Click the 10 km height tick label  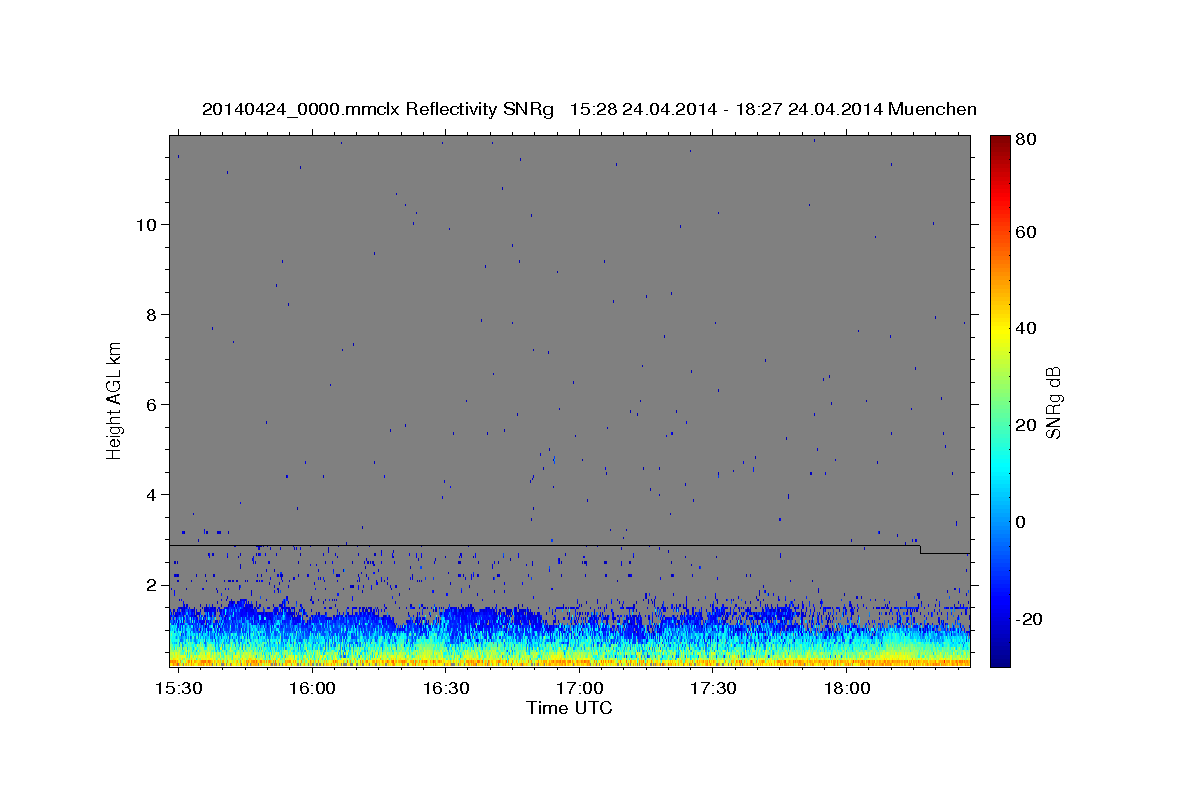click(146, 224)
